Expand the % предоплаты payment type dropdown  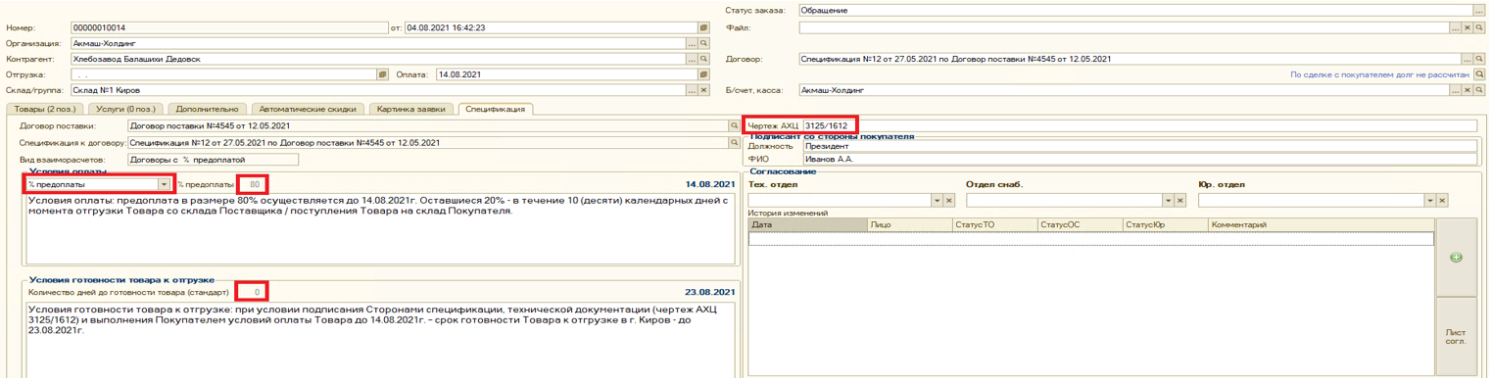(164, 184)
